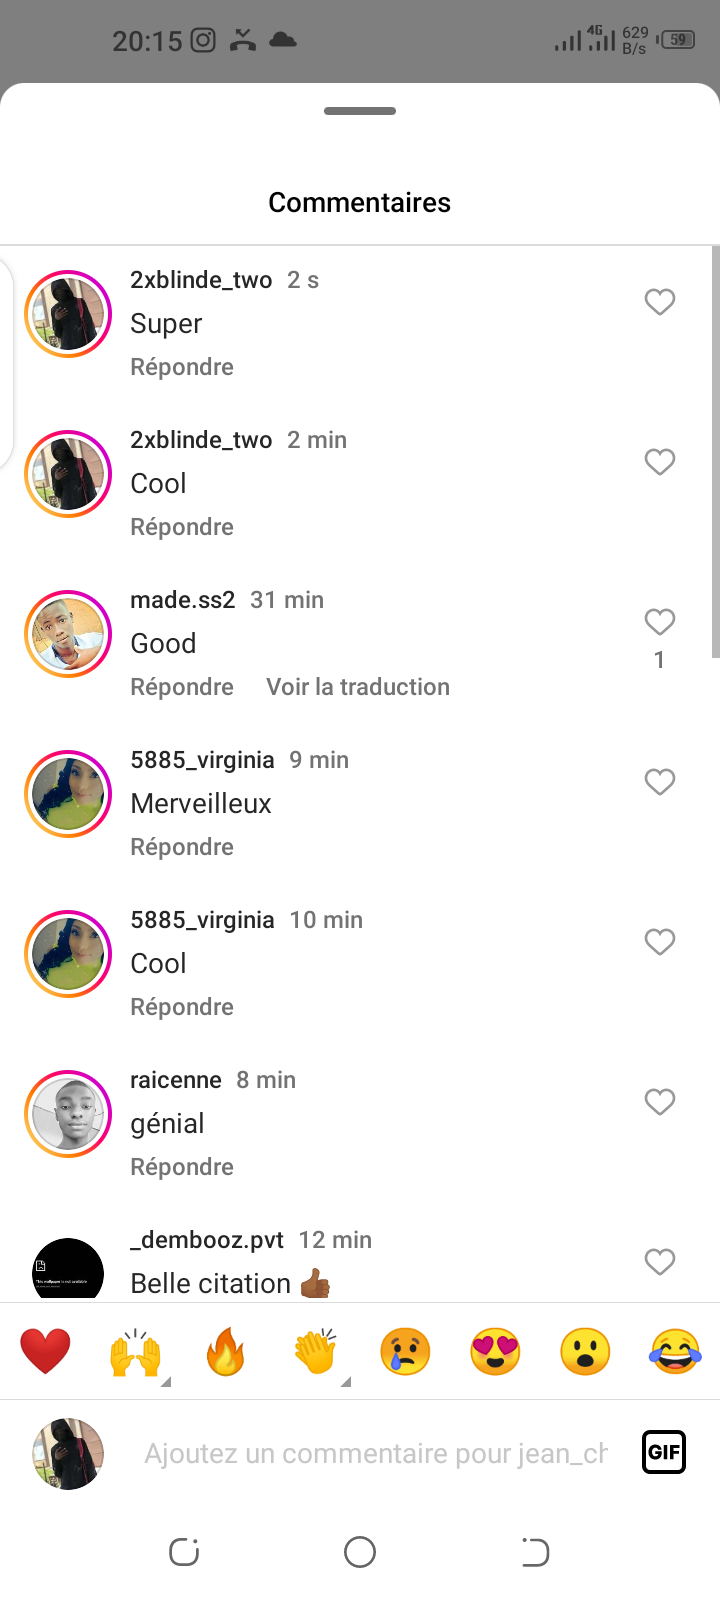Like the 'Merveilleux' comment
This screenshot has width=720, height=1600.
point(660,781)
